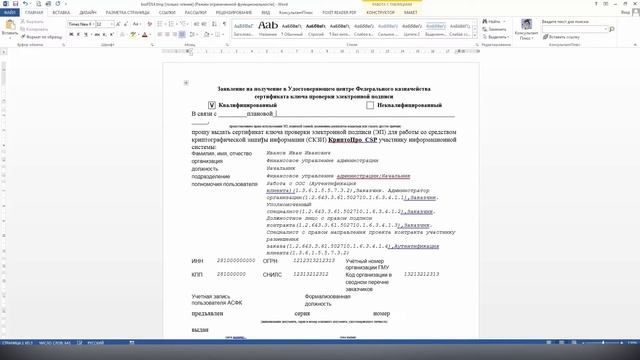Screen dimensions: 640x360
Task: Toggle underline formatting
Action: click(86, 35)
